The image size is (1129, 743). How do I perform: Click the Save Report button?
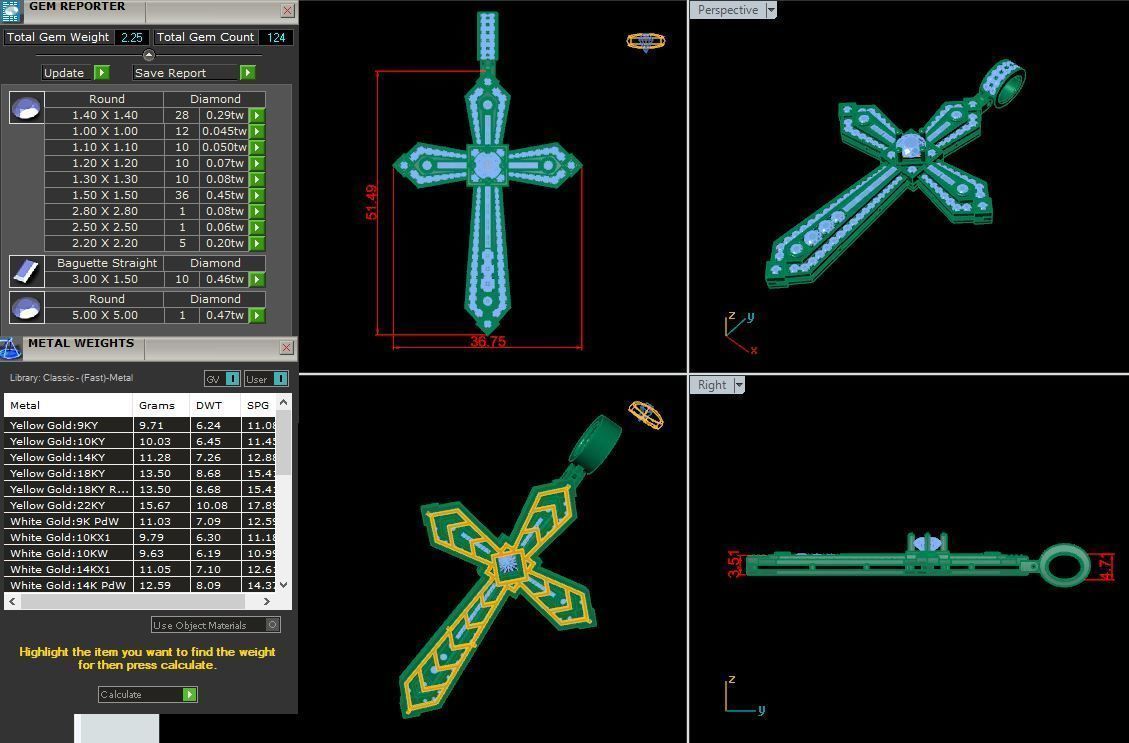[x=194, y=73]
